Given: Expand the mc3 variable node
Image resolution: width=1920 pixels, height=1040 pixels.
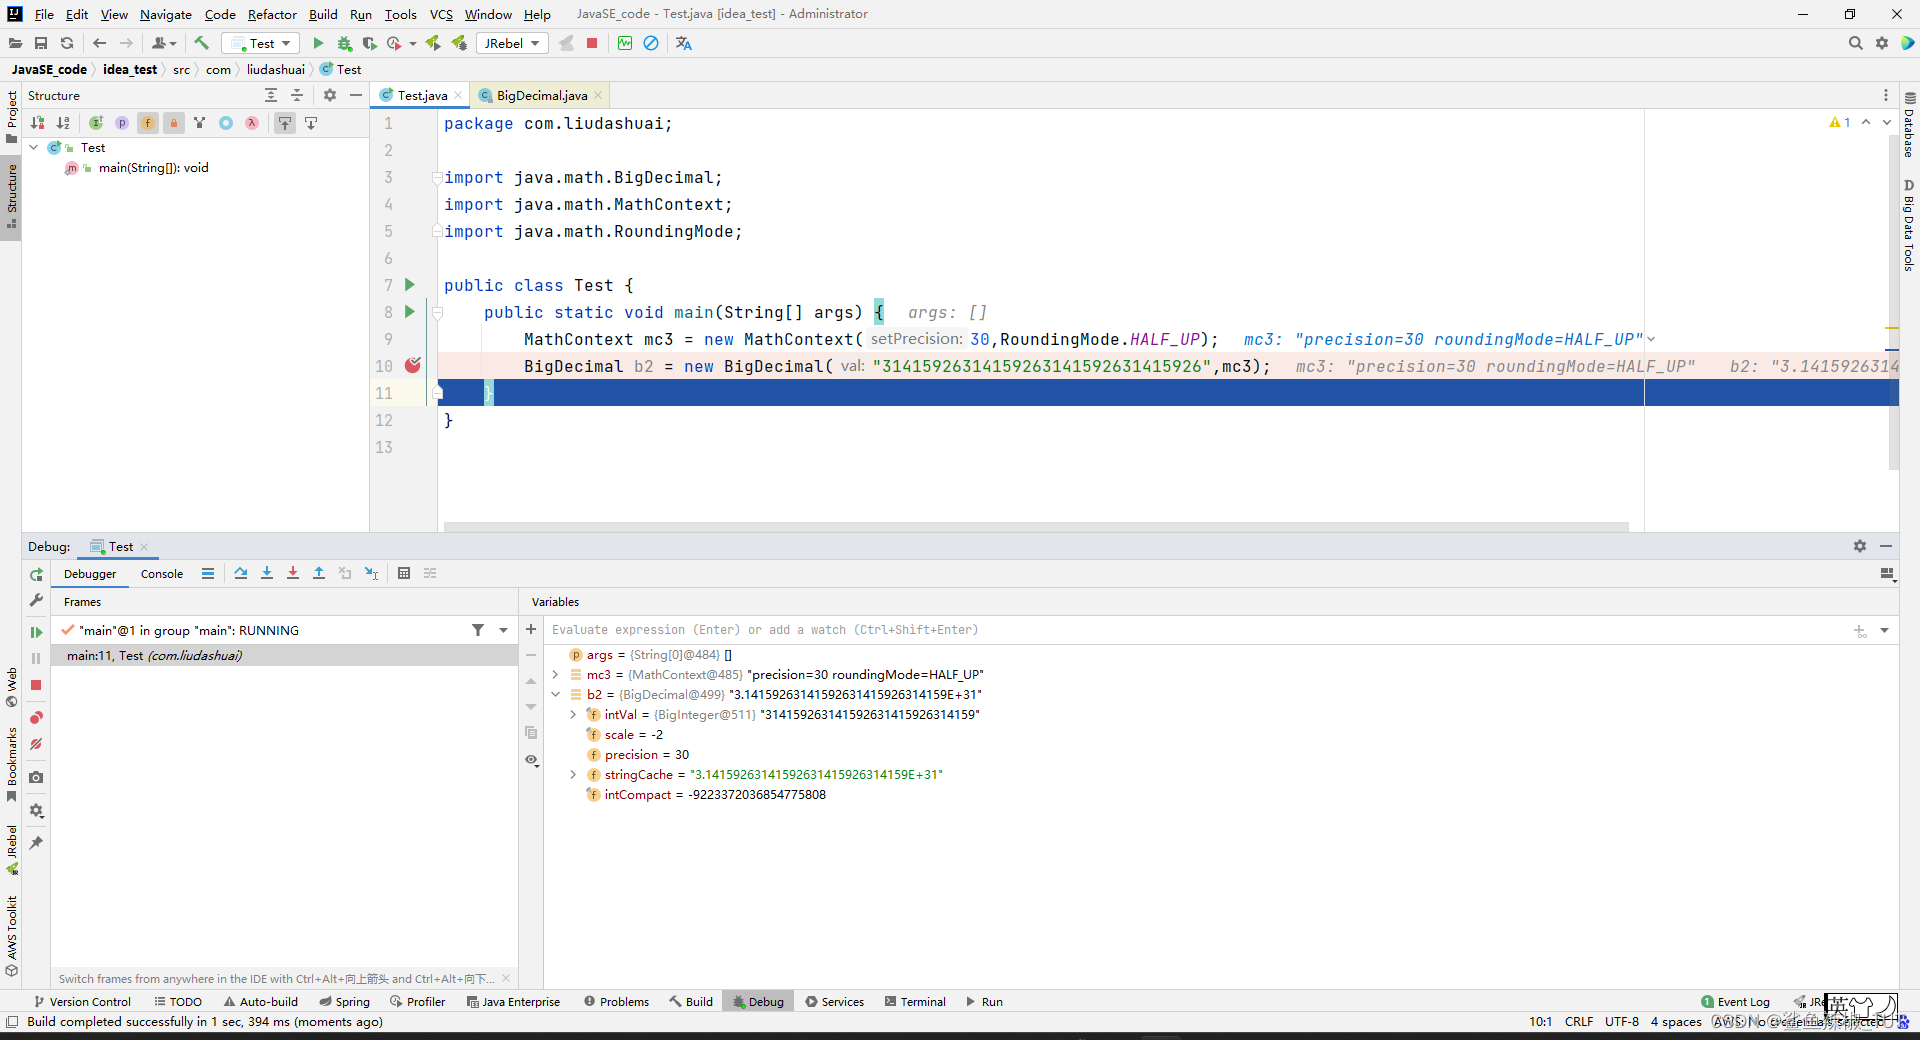Looking at the screenshot, I should click(x=555, y=675).
